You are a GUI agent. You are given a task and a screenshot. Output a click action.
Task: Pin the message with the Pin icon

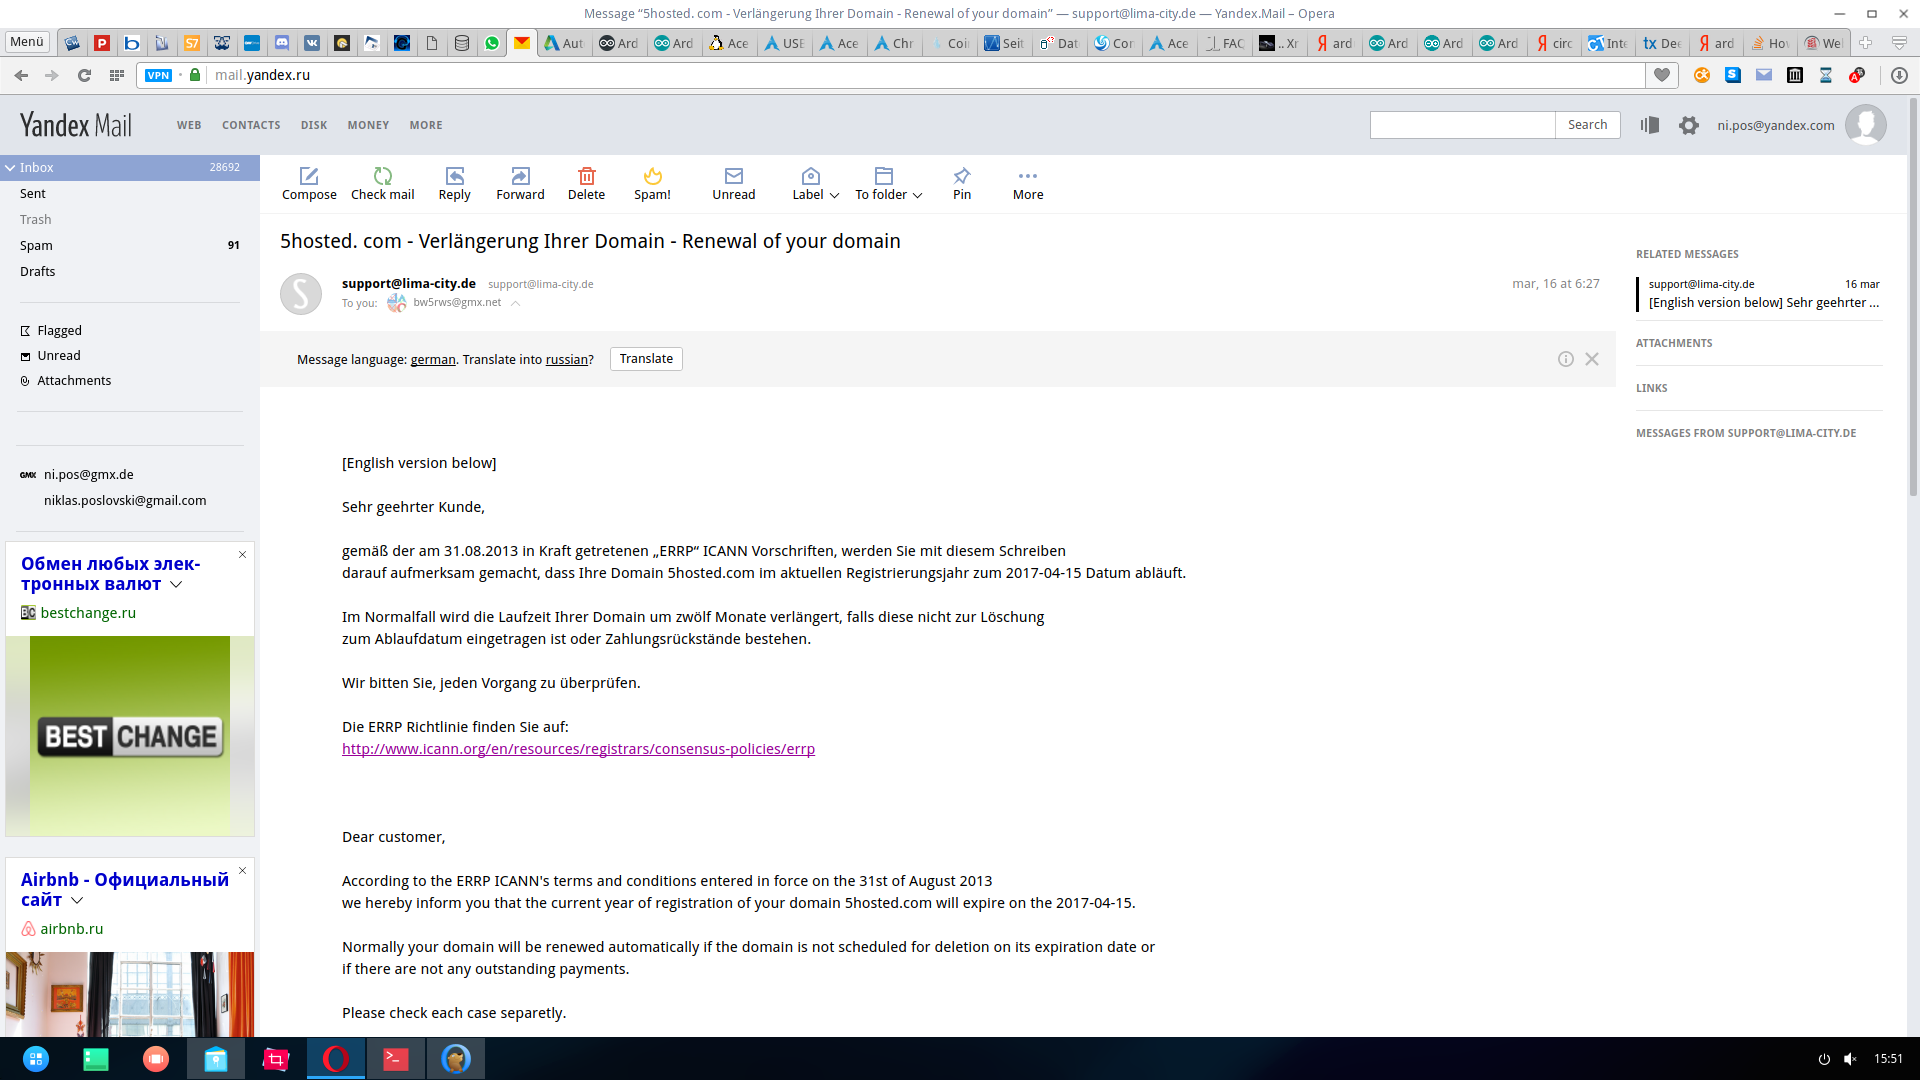(x=962, y=176)
